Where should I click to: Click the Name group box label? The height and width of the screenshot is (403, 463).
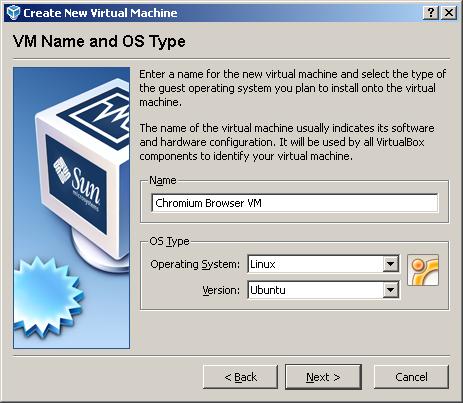click(163, 180)
